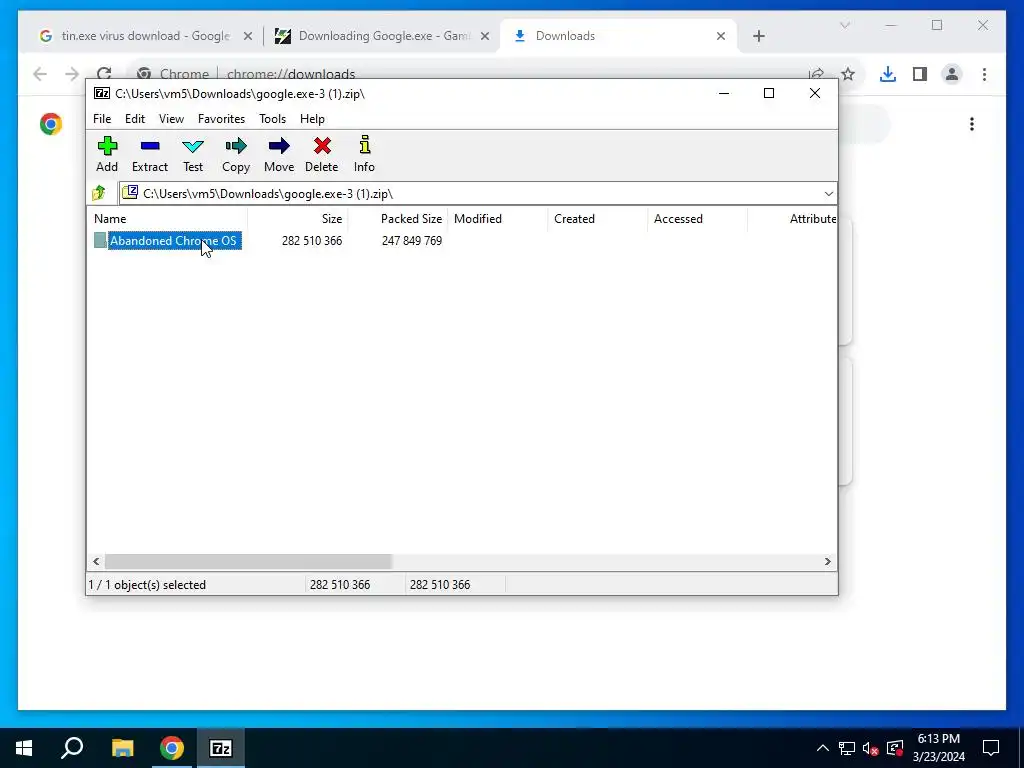Select the Copy toolbar icon
The width and height of the screenshot is (1024, 768).
pyautogui.click(x=236, y=154)
